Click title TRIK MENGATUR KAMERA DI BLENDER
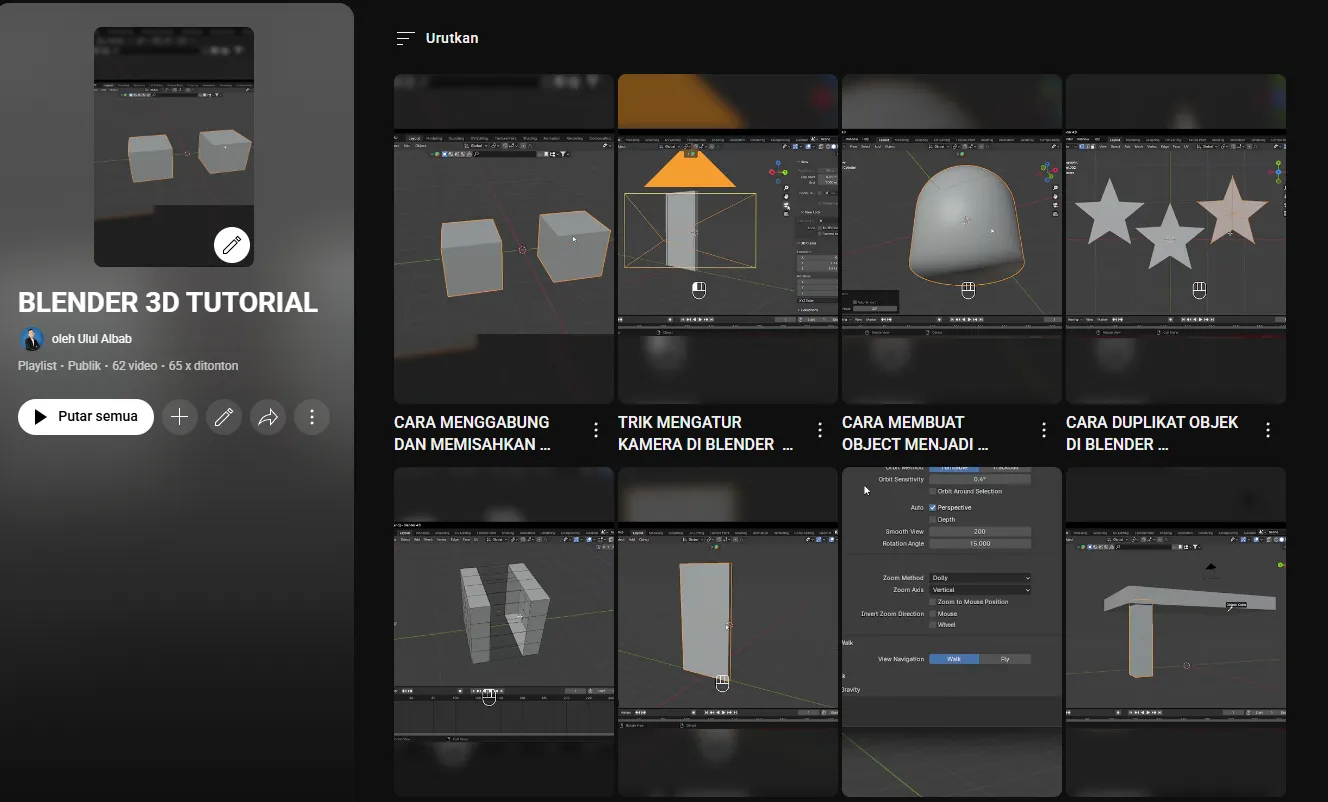Viewport: 1328px width, 802px height. [706, 433]
